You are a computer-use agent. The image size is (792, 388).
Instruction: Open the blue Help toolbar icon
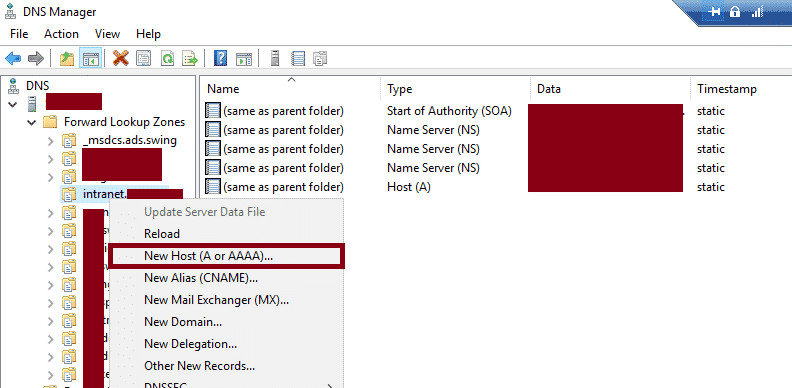point(220,59)
